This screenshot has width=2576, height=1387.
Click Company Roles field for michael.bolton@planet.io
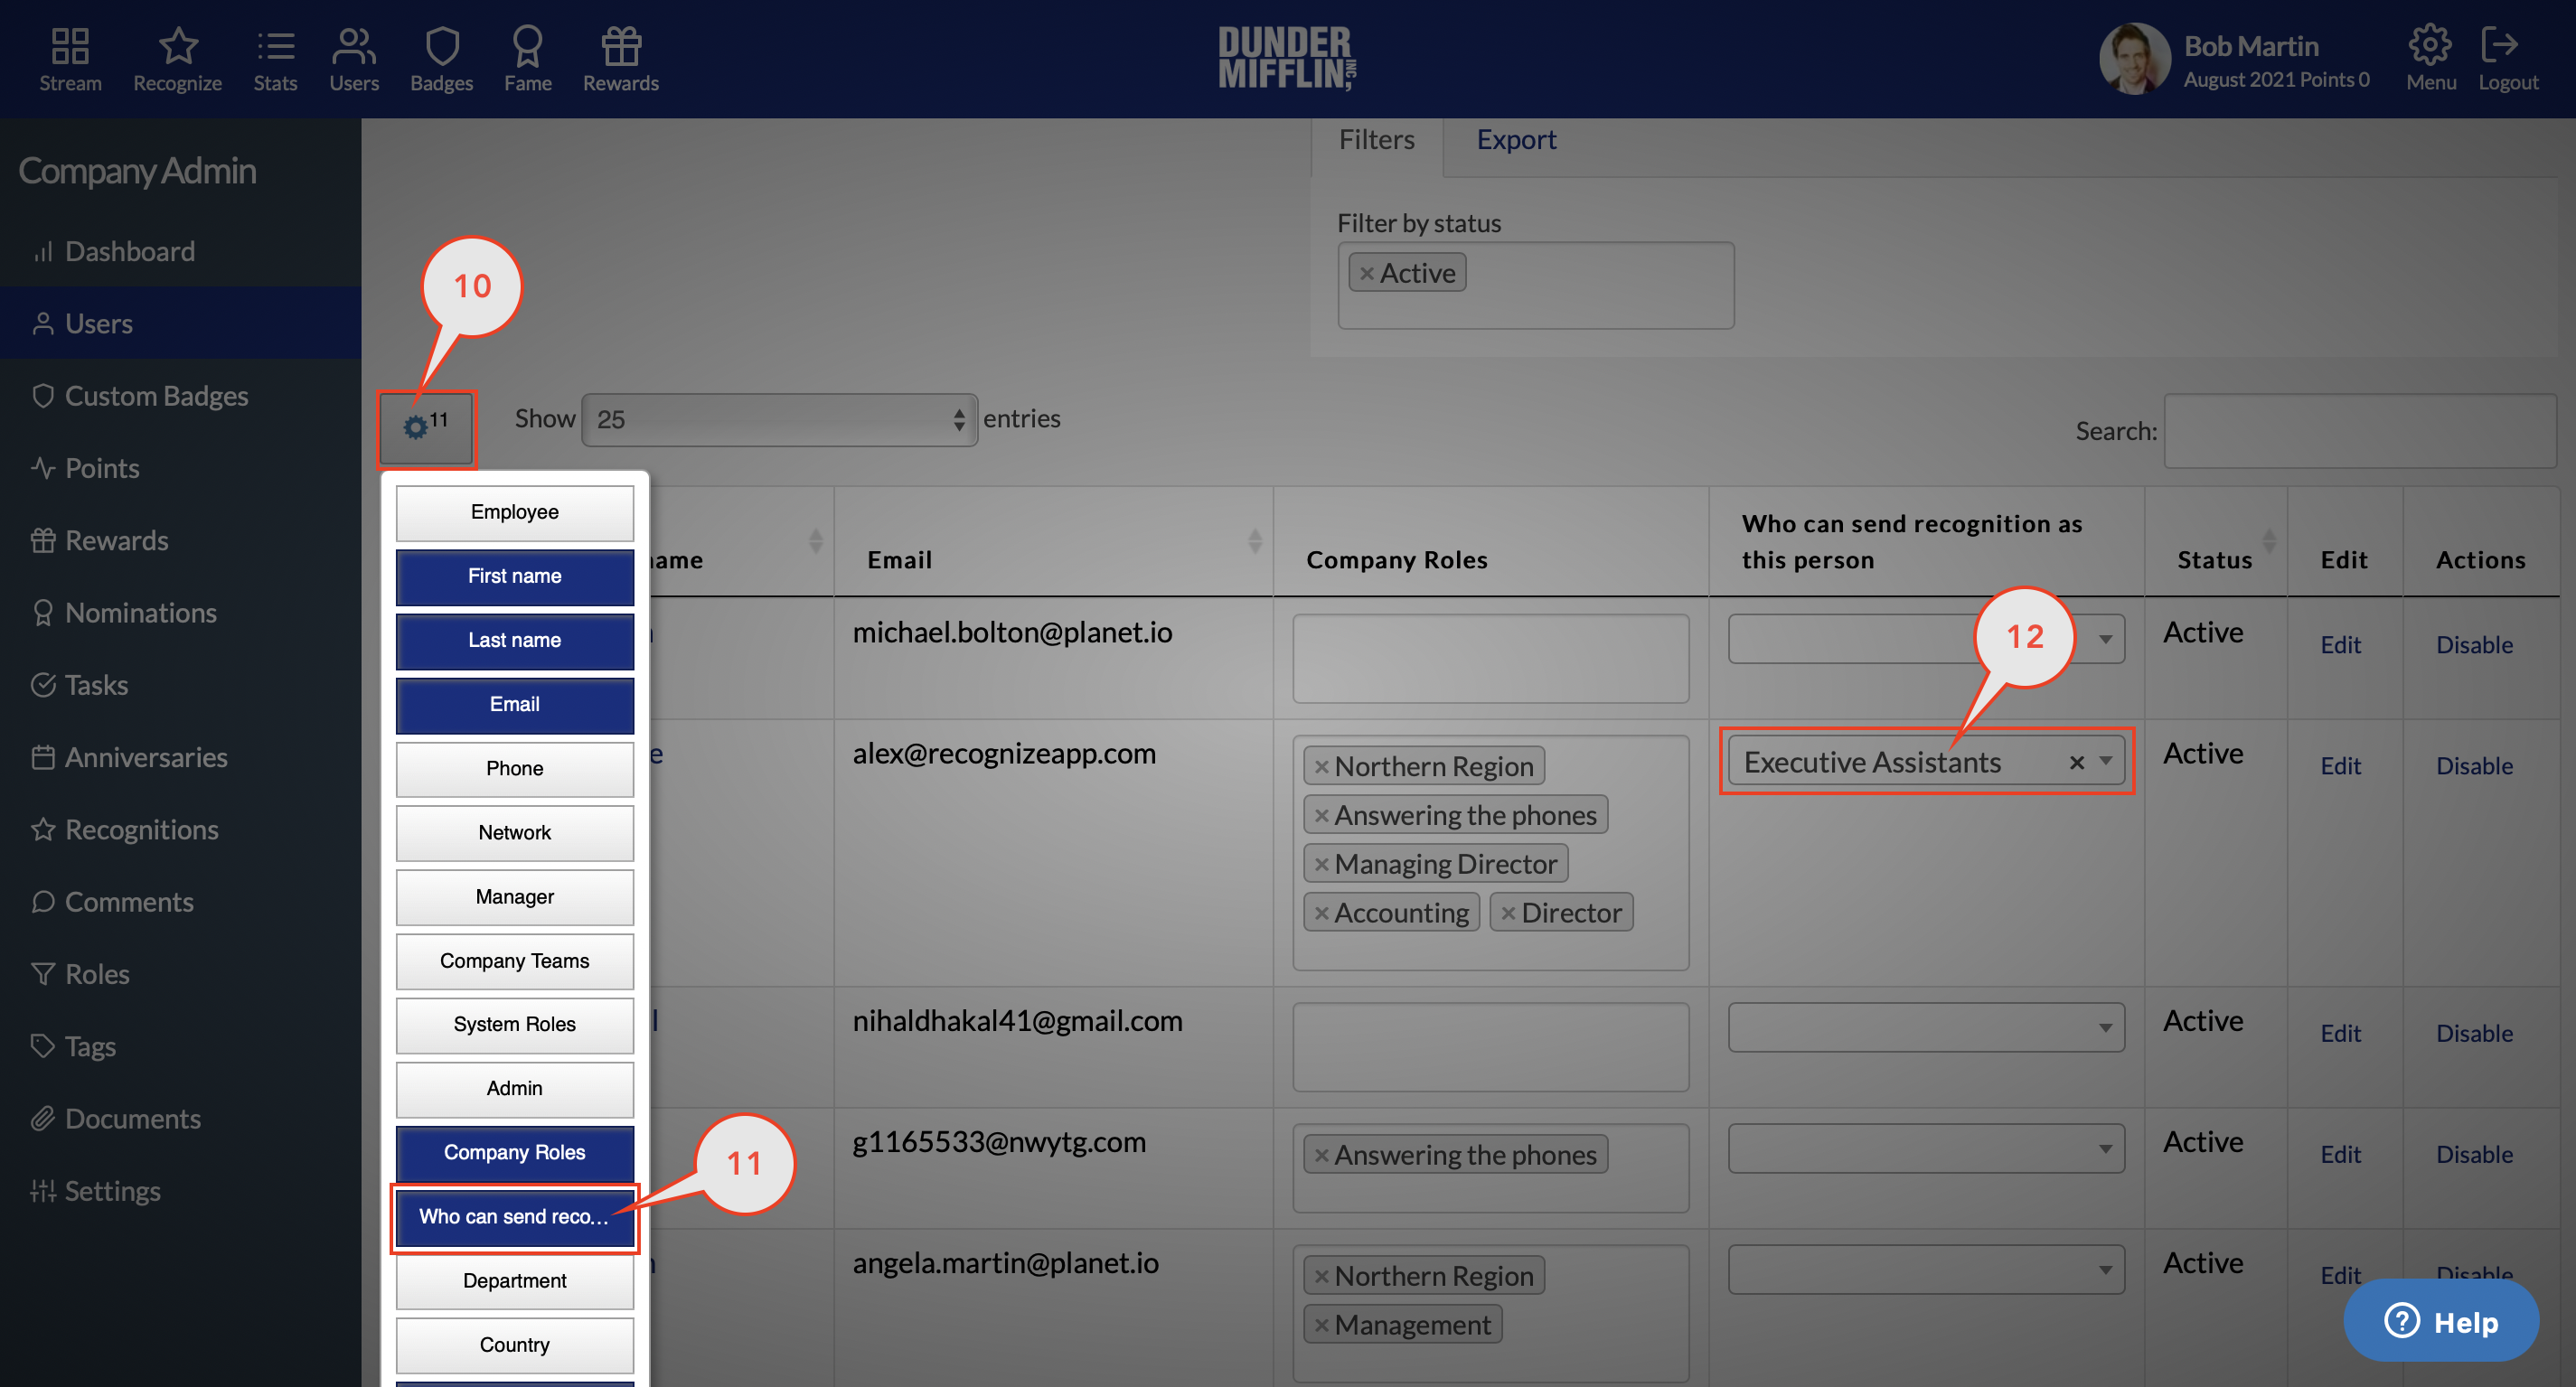coord(1490,658)
